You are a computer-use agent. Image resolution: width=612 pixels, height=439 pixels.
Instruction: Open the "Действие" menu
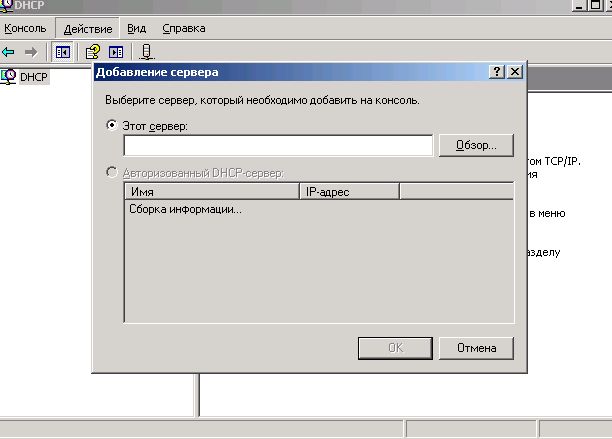87,29
